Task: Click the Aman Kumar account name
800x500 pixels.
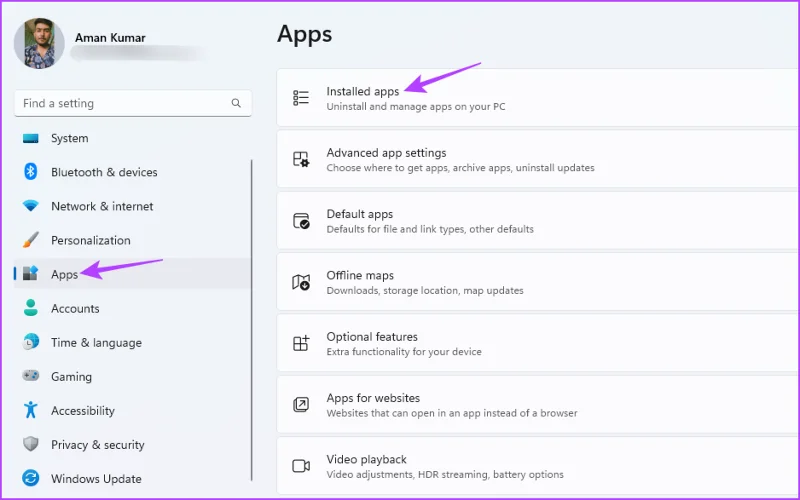Action: pyautogui.click(x=110, y=38)
